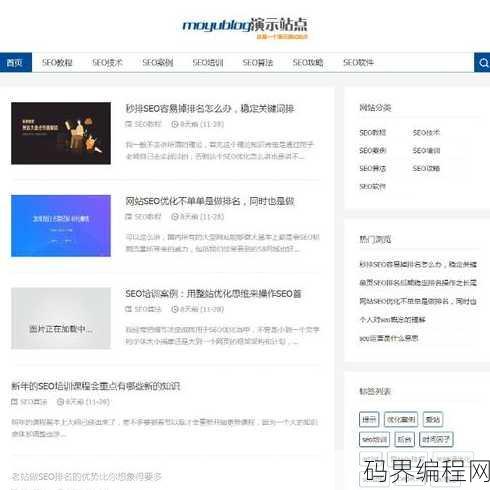Click clock icon under 秒排SEO容易掉排名 article

point(175,124)
